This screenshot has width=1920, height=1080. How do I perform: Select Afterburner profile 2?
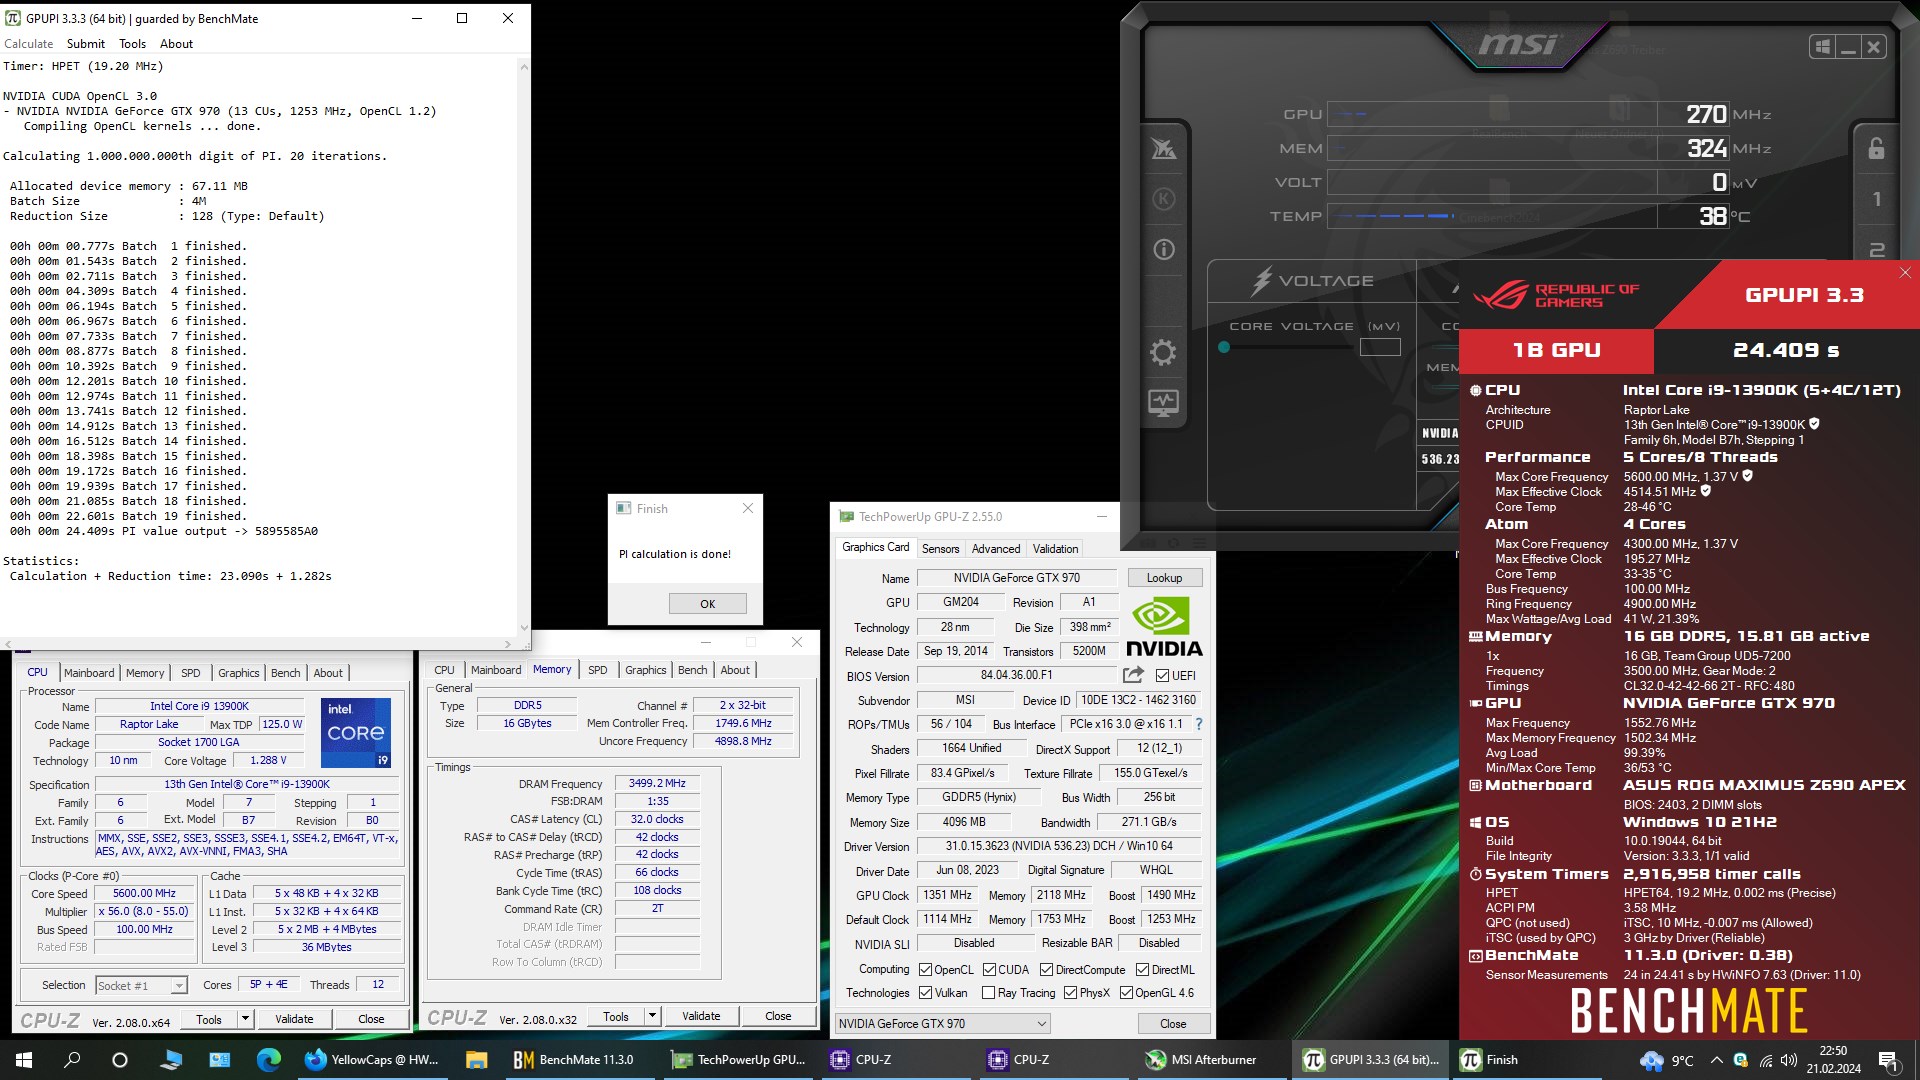(x=1877, y=250)
